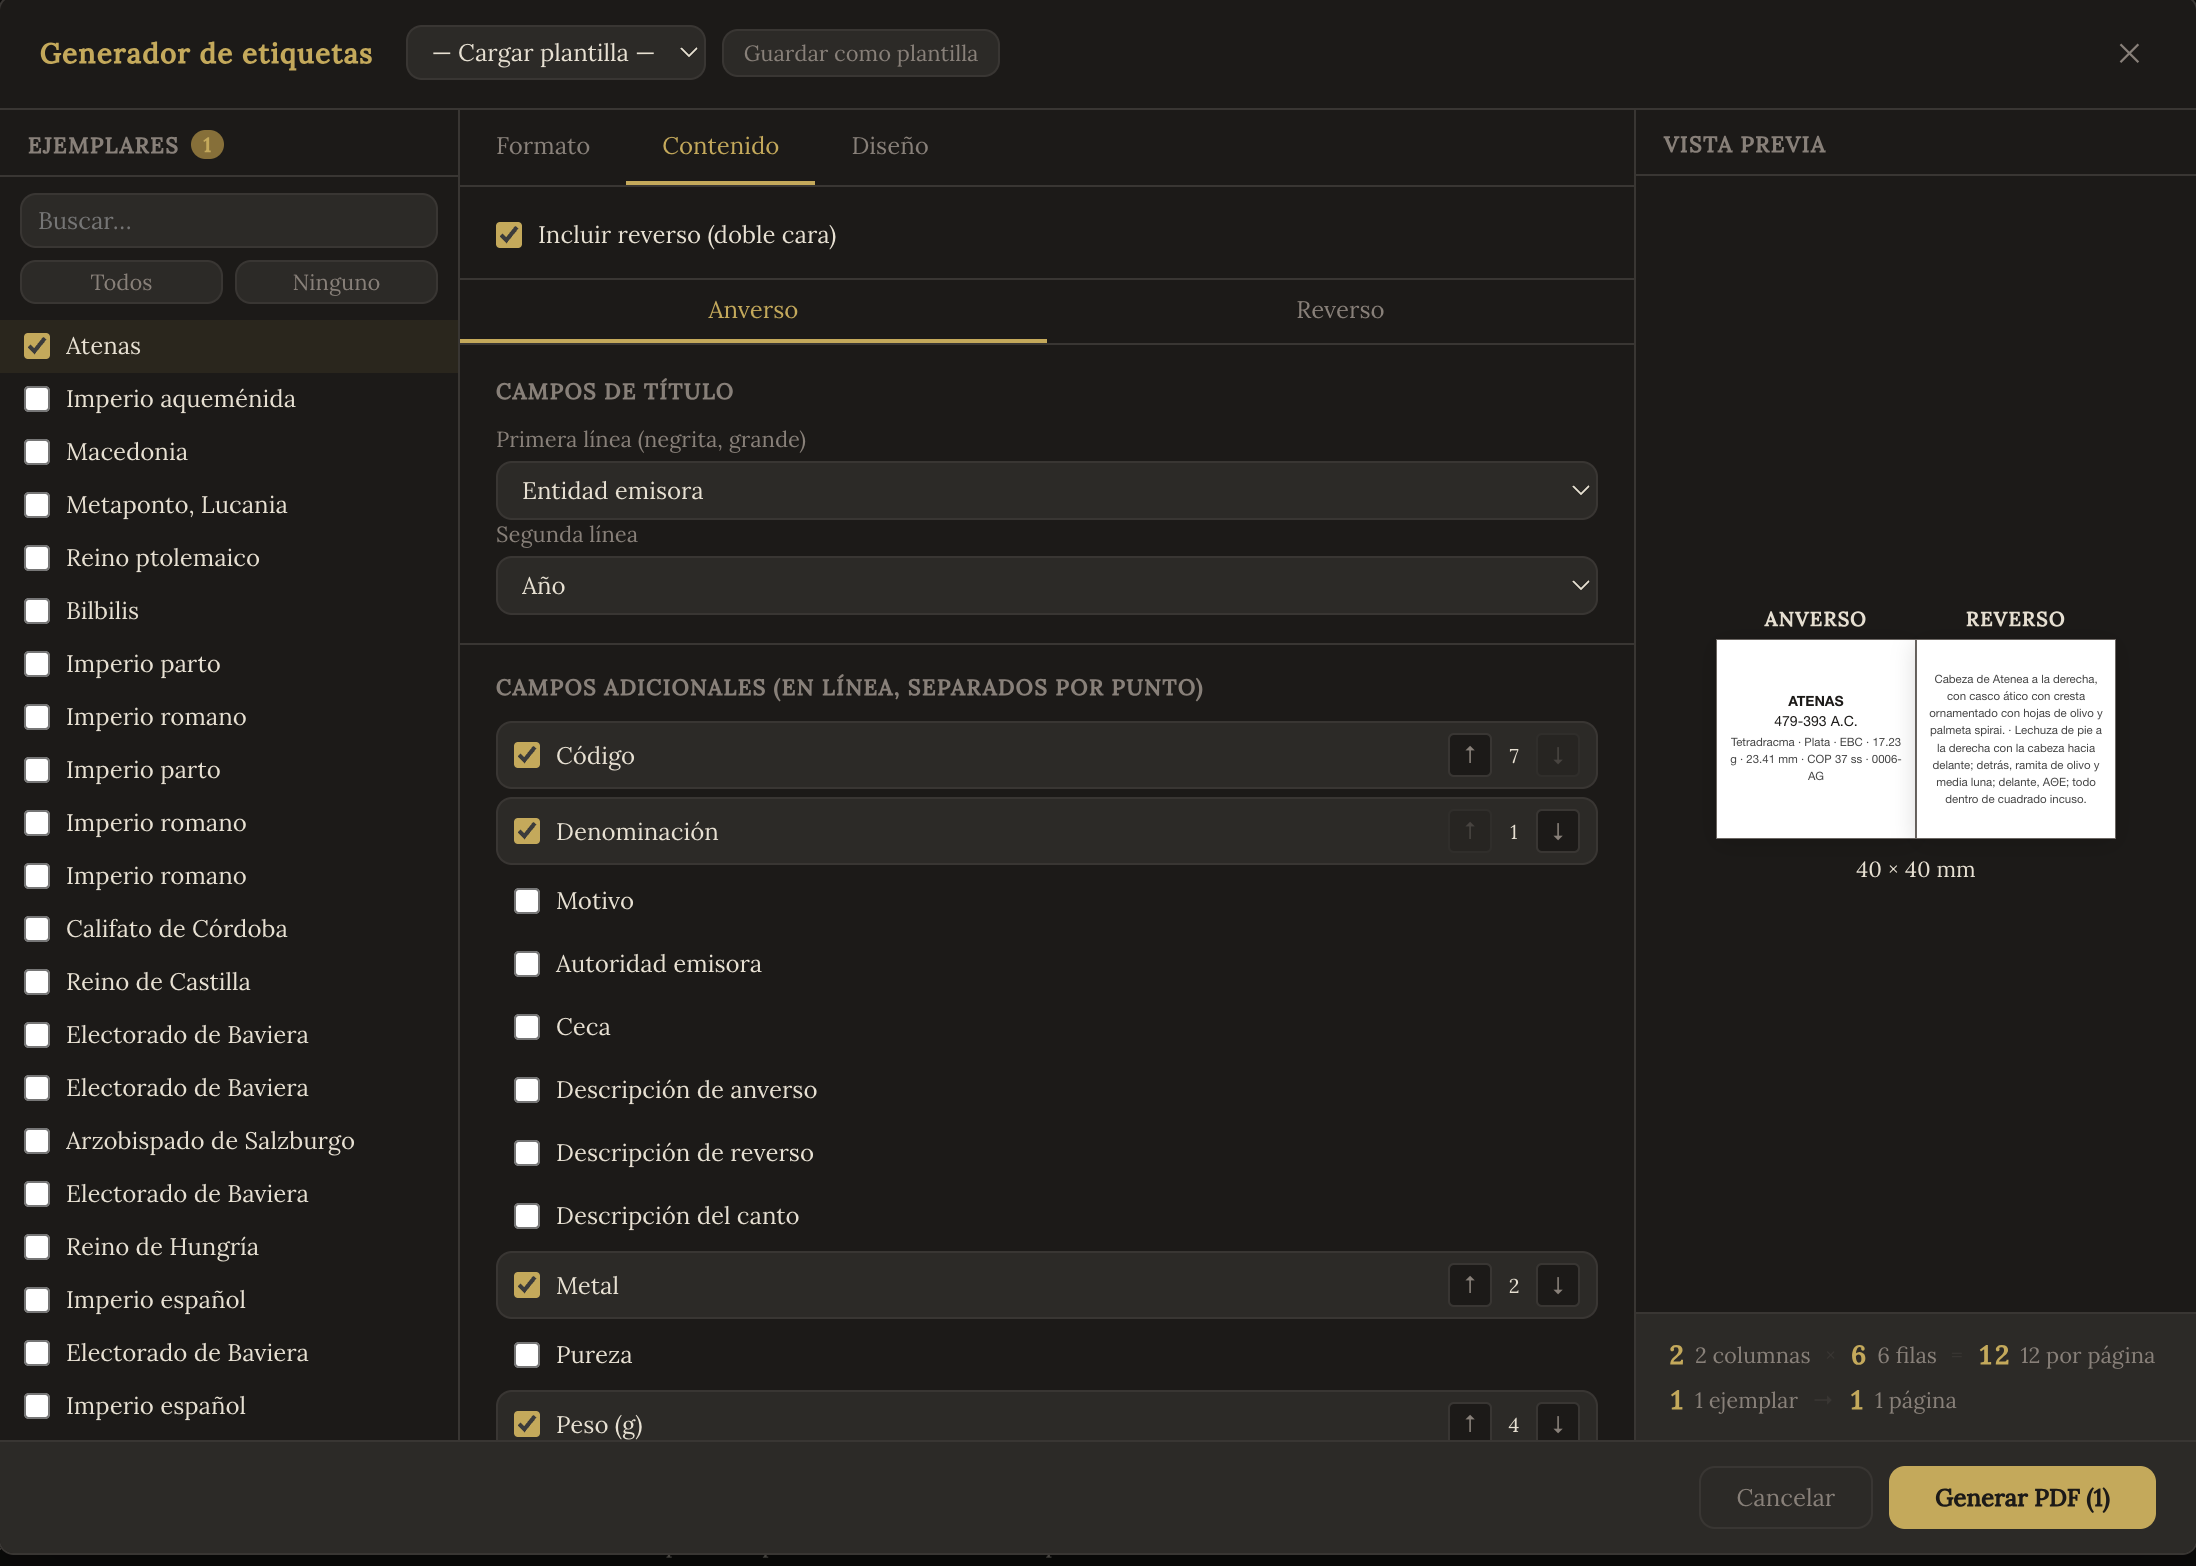Move Código field up in order
Image resolution: width=2196 pixels, height=1566 pixels.
click(1469, 755)
